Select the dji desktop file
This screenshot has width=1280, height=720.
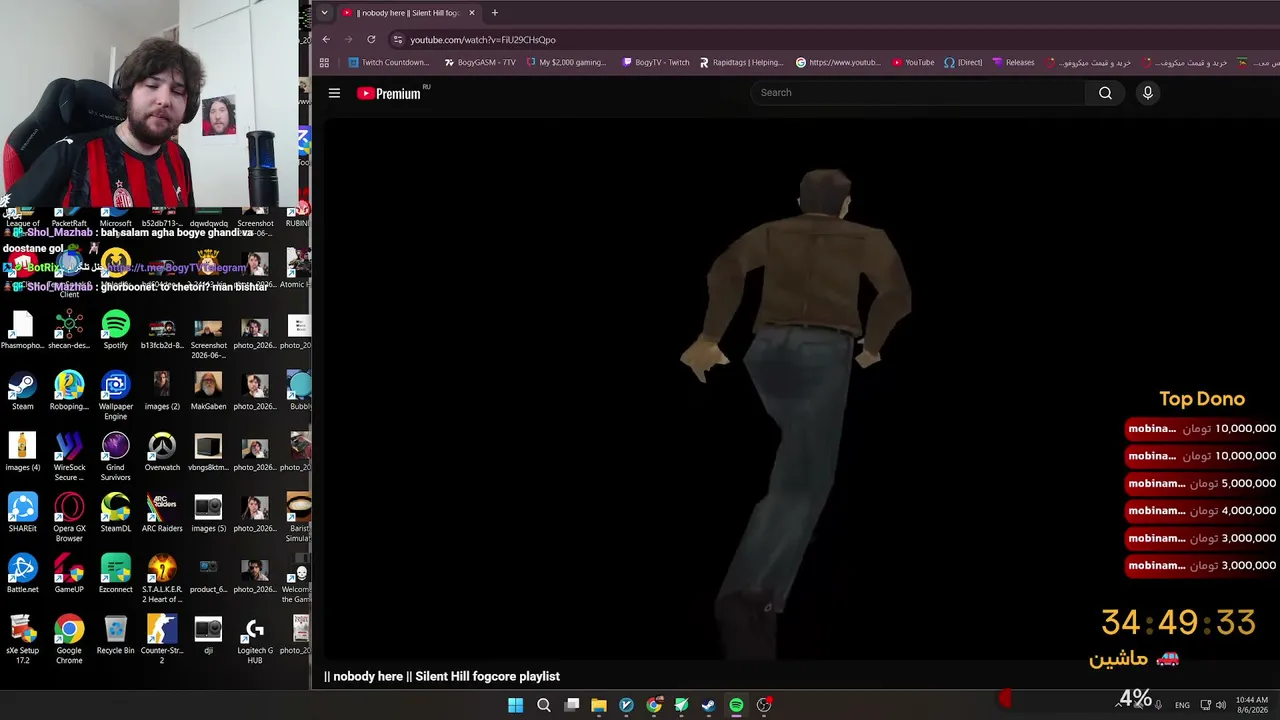click(208, 636)
